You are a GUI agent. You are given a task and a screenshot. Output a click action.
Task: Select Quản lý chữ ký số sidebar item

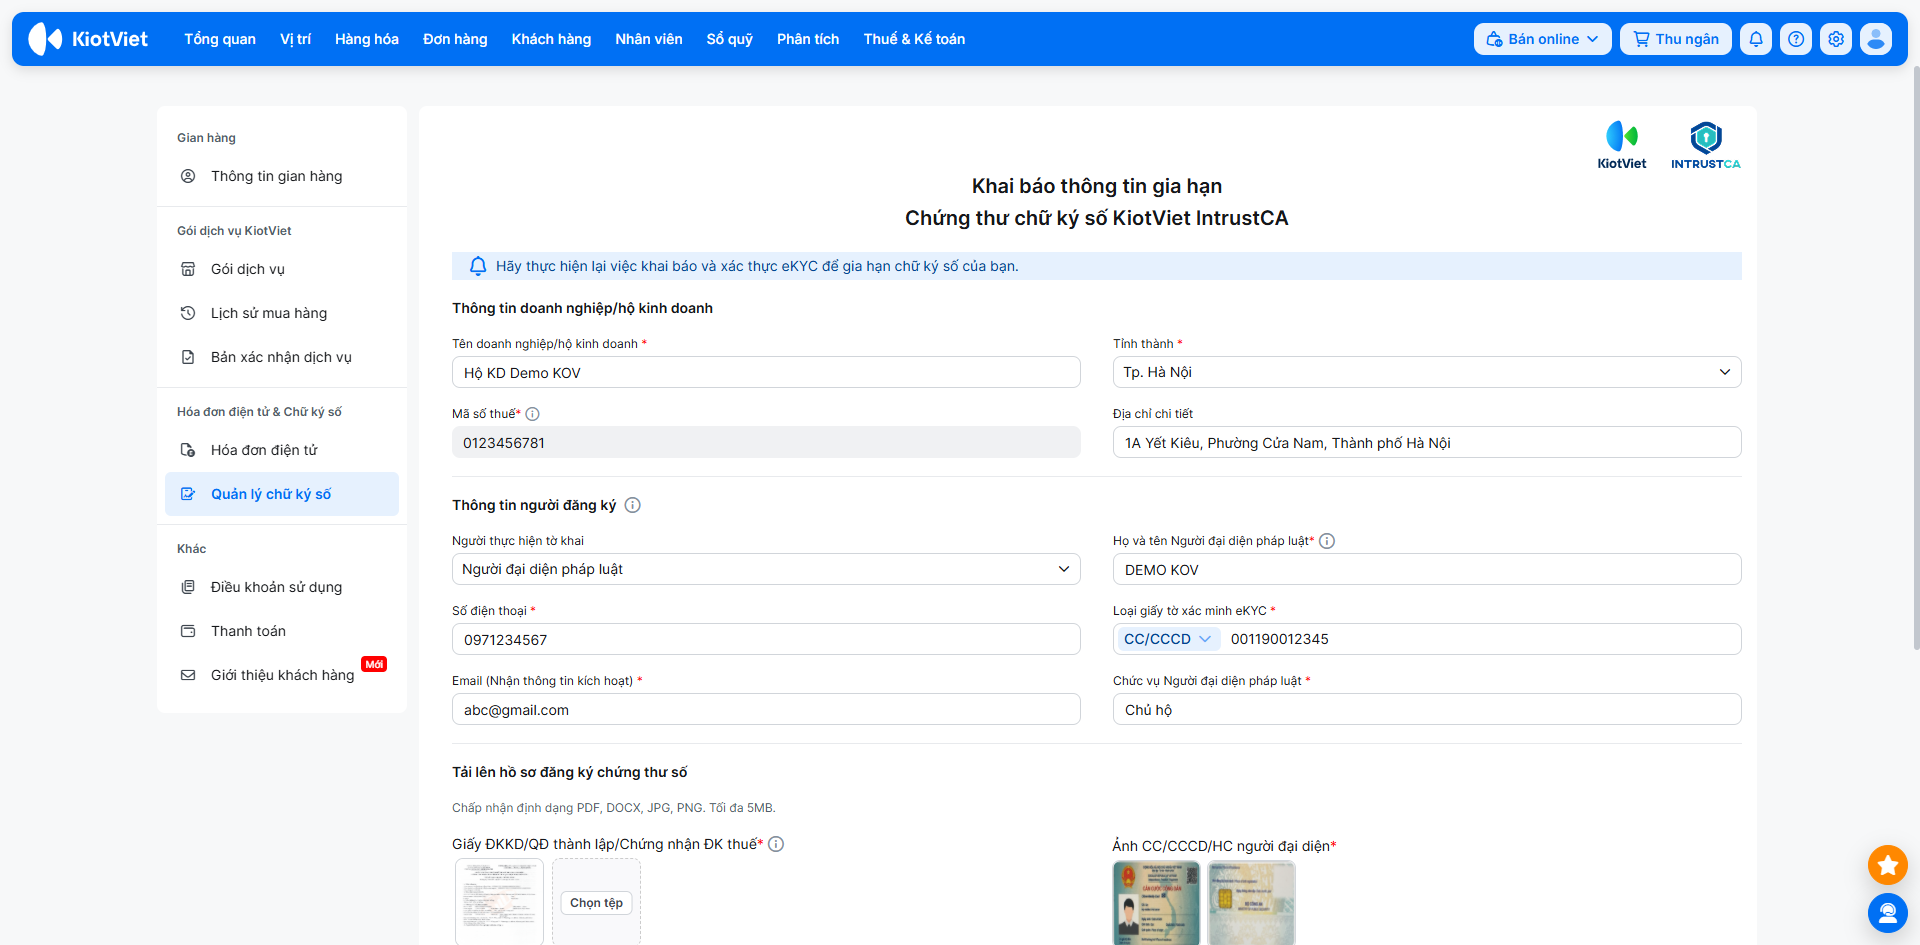click(282, 494)
